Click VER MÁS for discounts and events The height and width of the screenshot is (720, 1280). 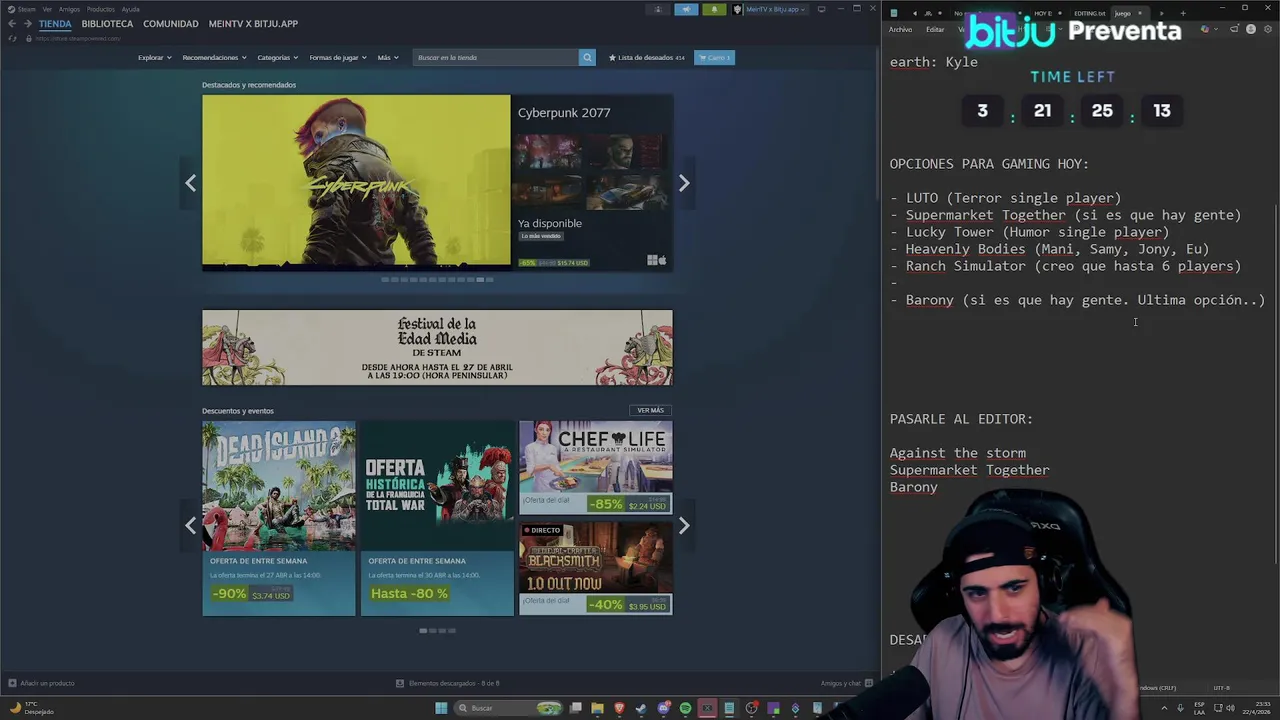tap(651, 410)
